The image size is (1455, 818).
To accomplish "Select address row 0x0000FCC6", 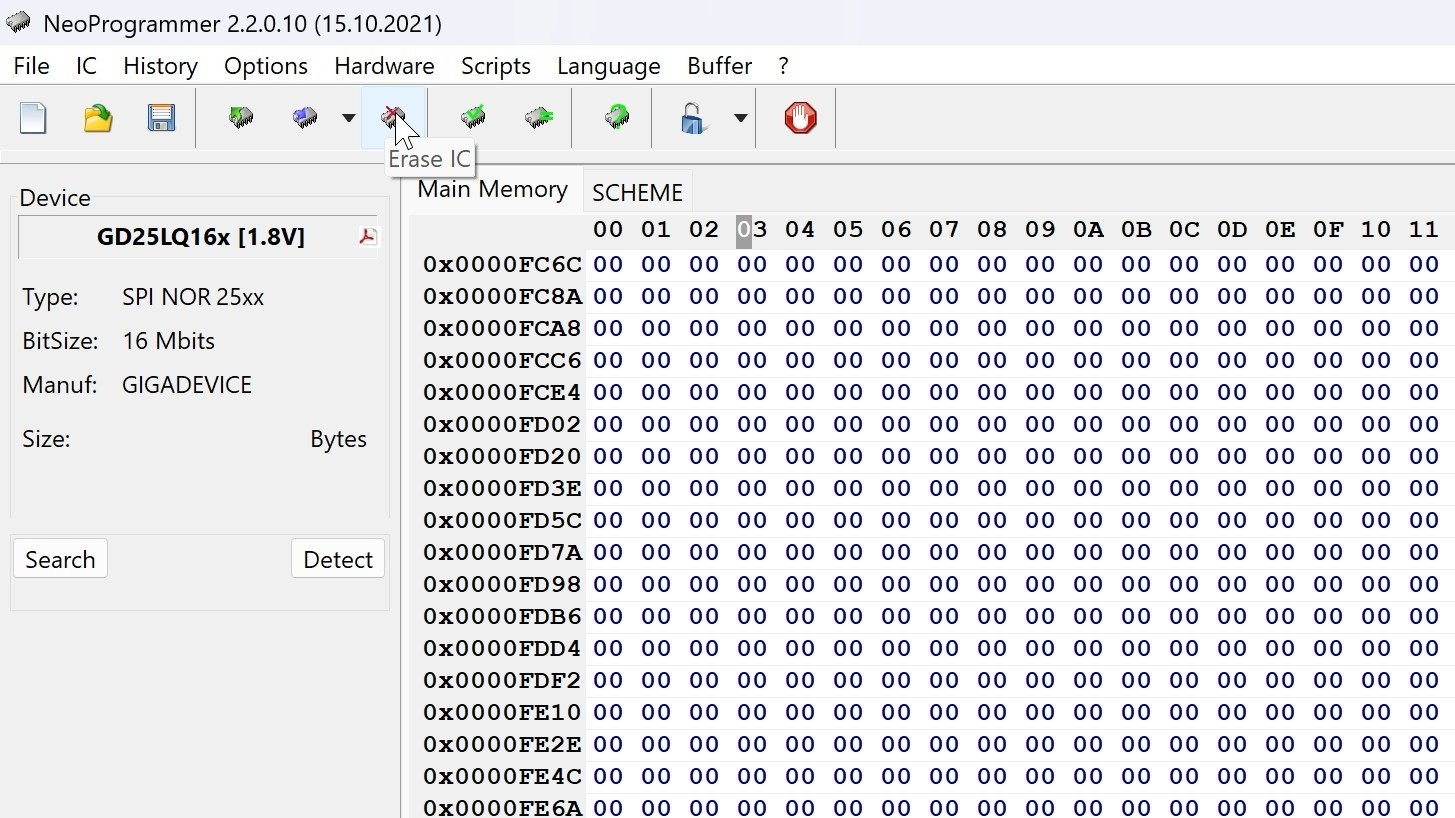I will point(502,361).
